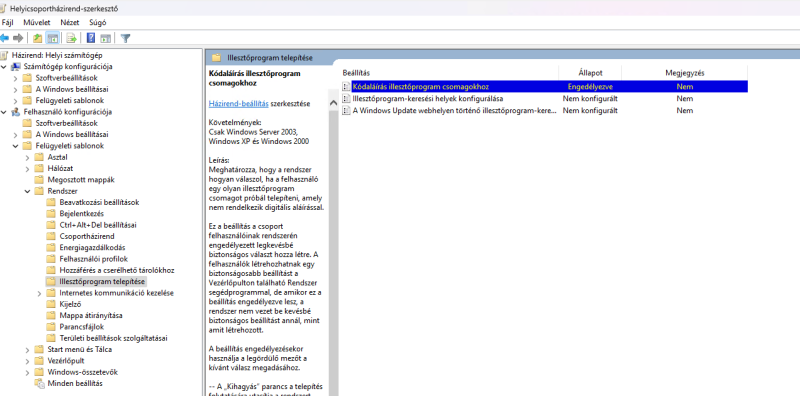
Task: Click the folder icon next to Windows-összetevők
Action: 39,372
